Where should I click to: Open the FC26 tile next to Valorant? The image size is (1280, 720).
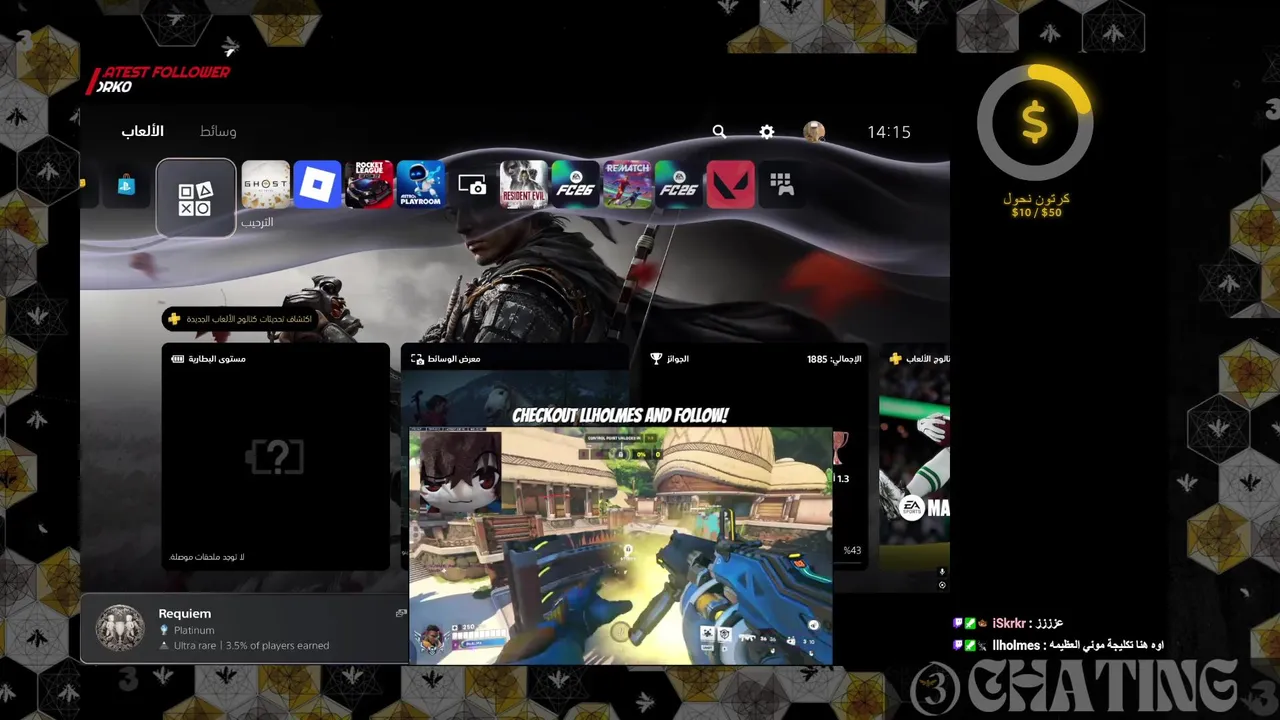click(679, 185)
